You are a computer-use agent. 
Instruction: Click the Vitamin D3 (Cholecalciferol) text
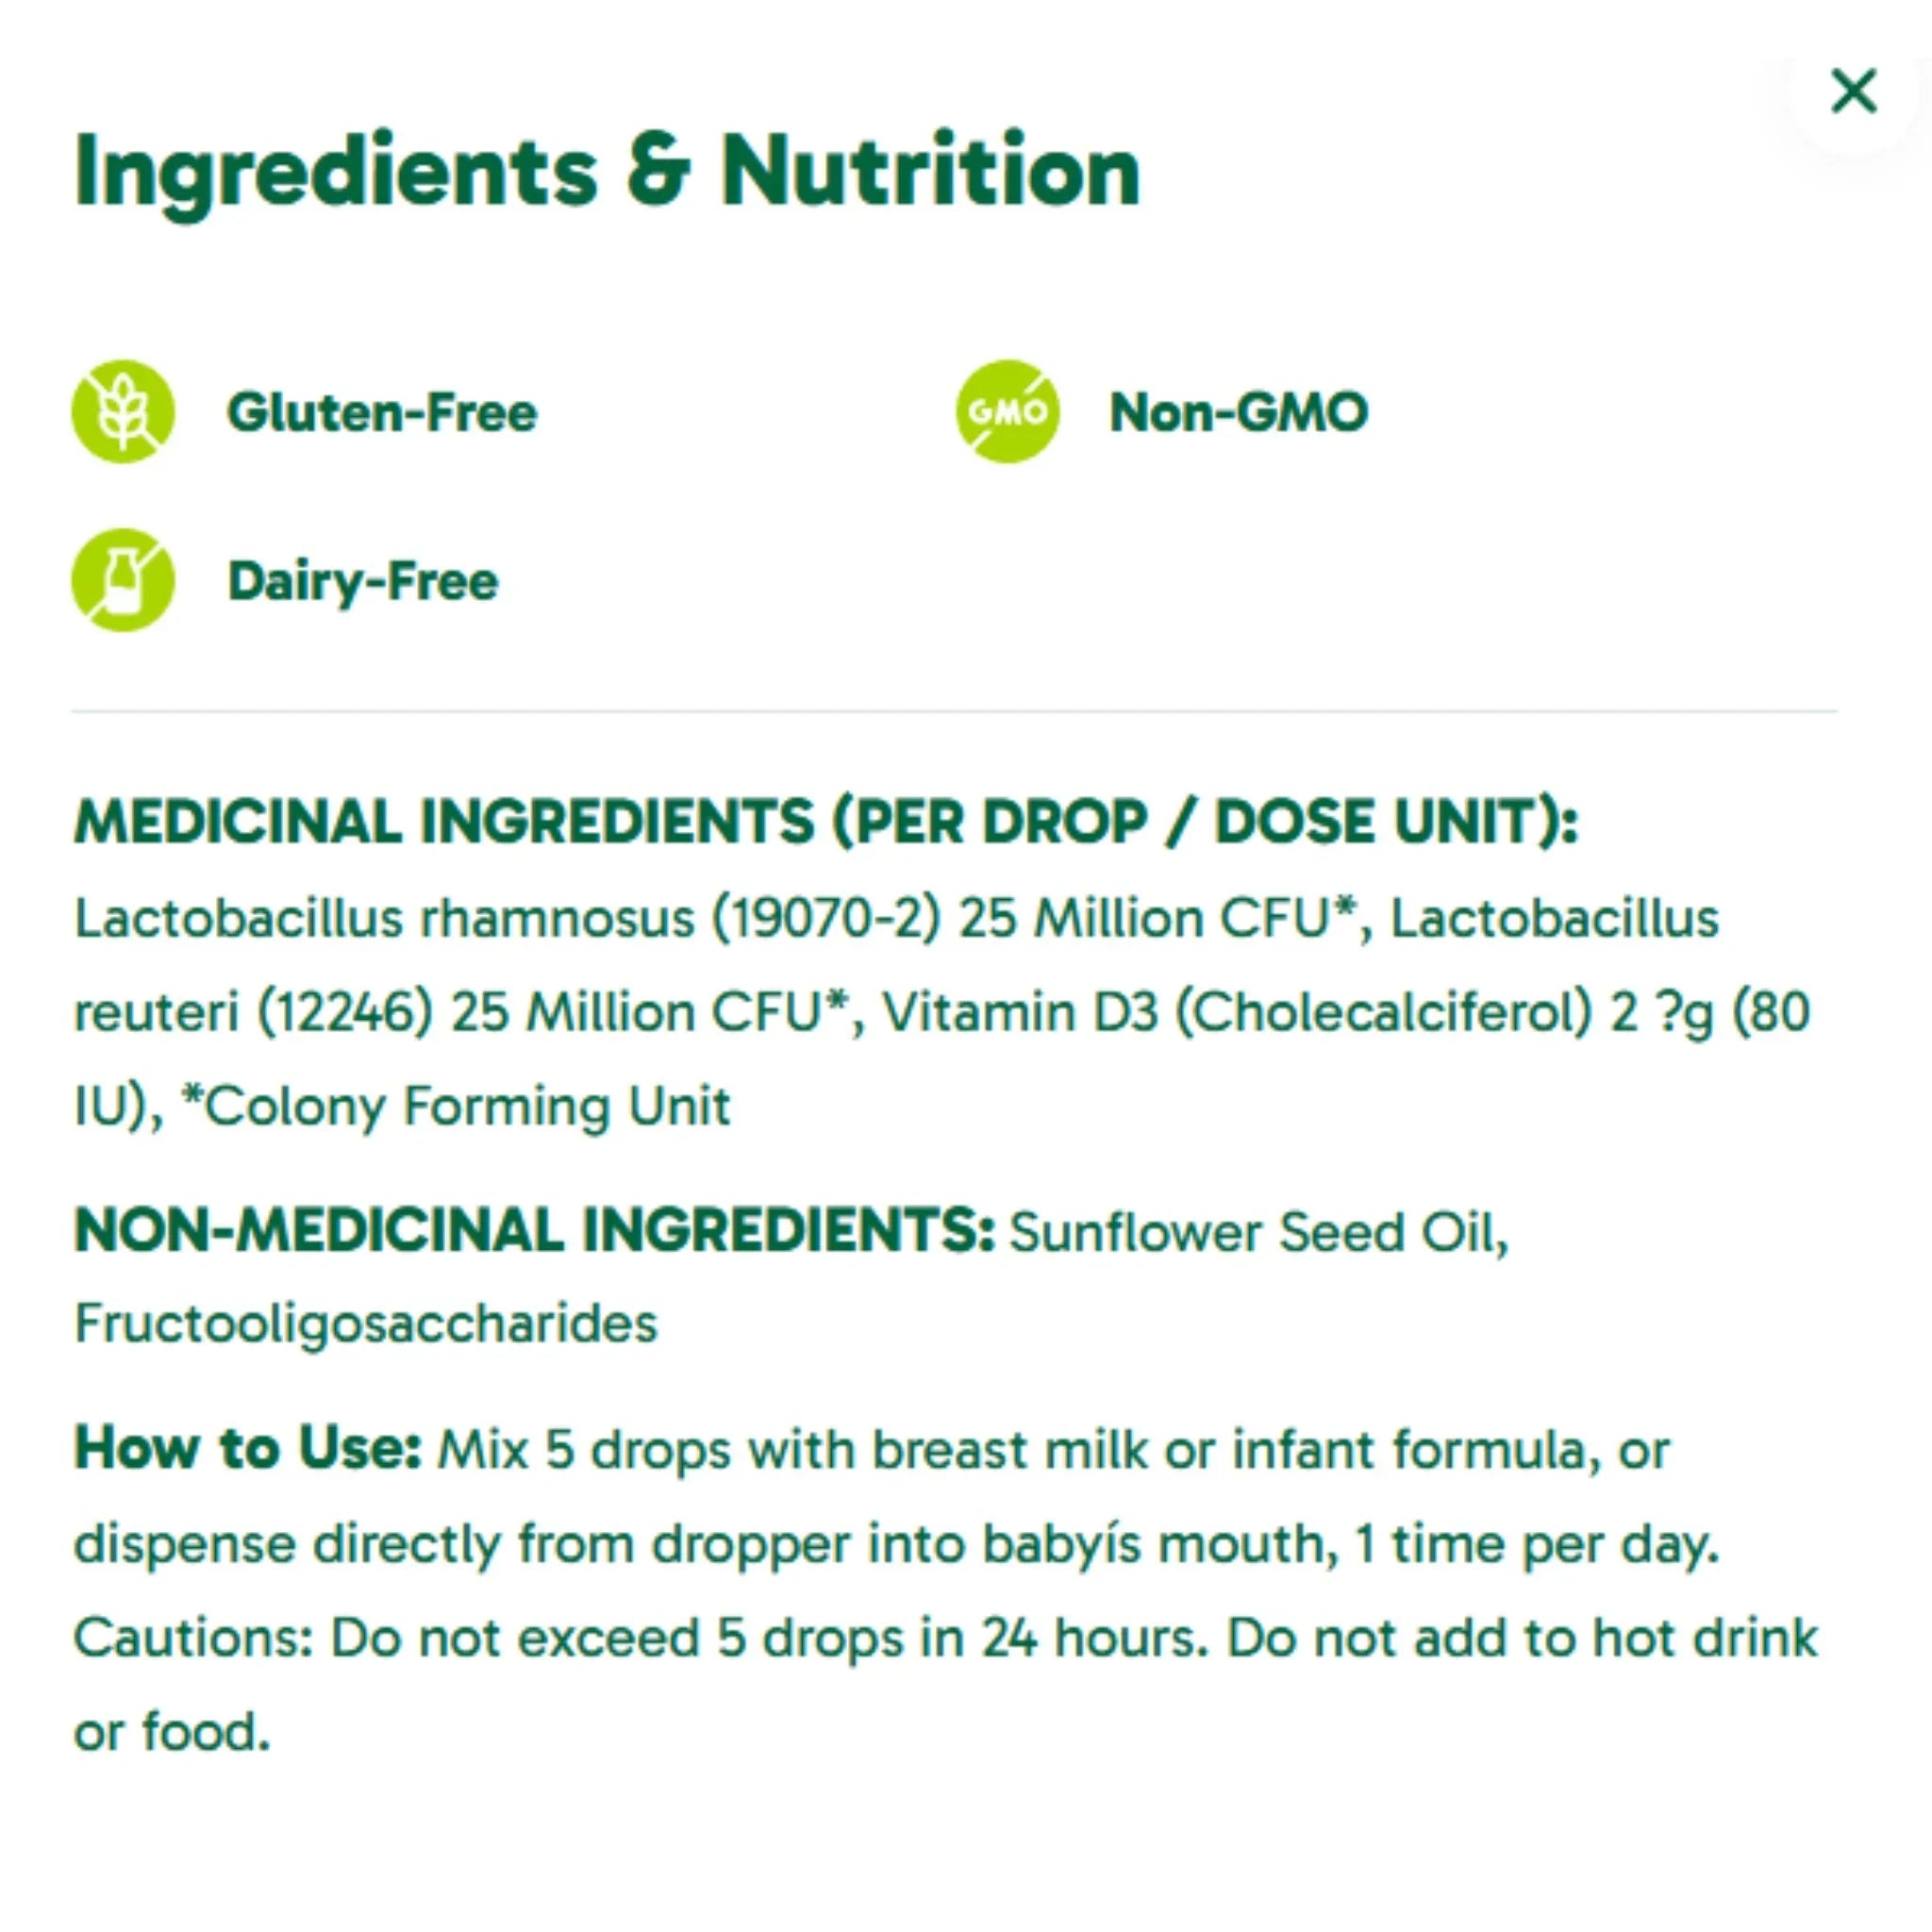(1236, 1012)
